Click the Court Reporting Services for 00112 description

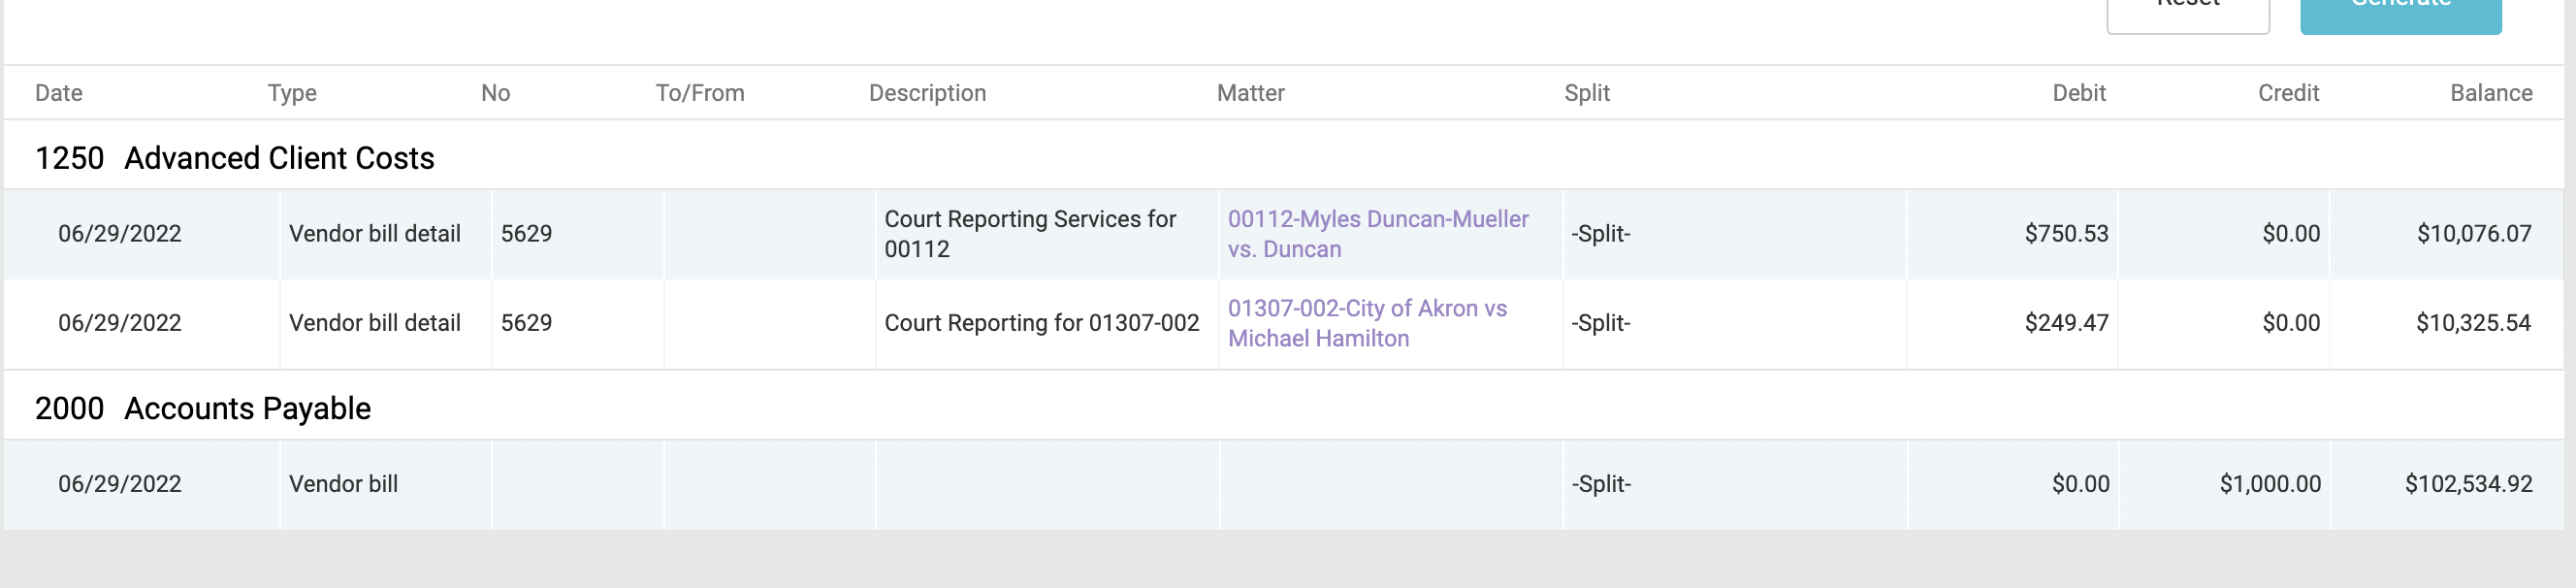(x=1029, y=234)
